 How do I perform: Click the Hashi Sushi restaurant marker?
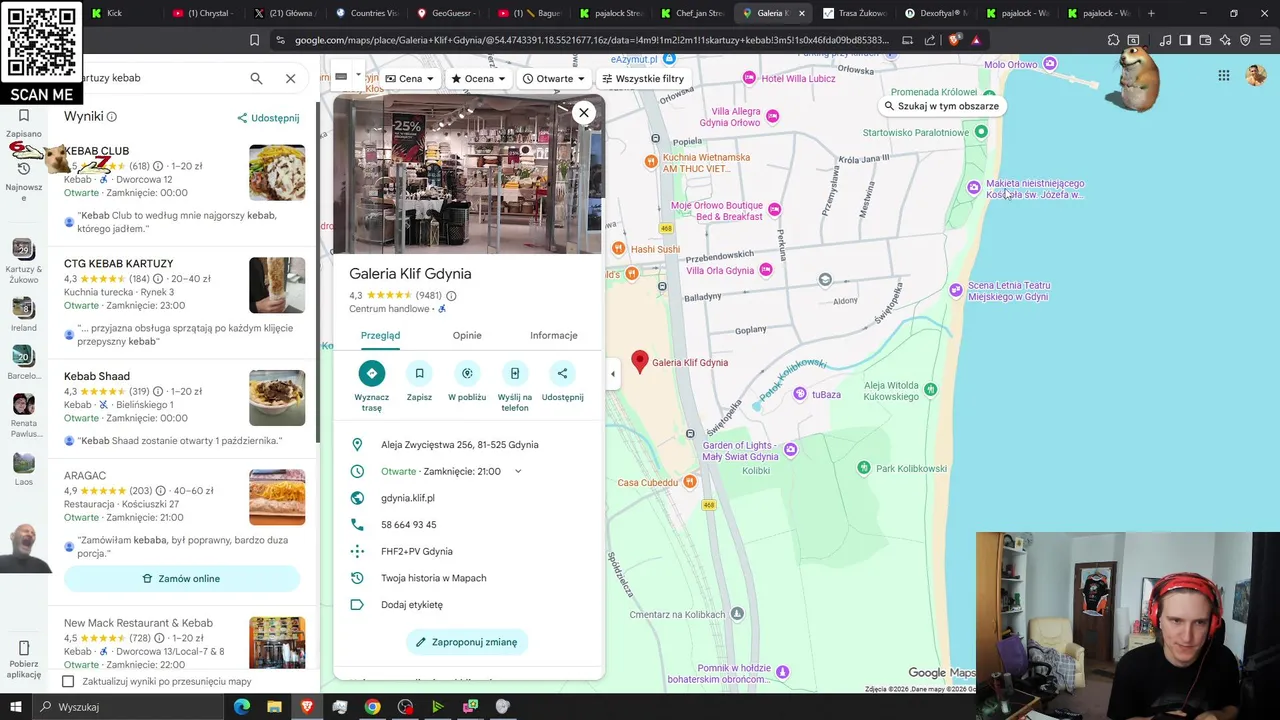[619, 249]
